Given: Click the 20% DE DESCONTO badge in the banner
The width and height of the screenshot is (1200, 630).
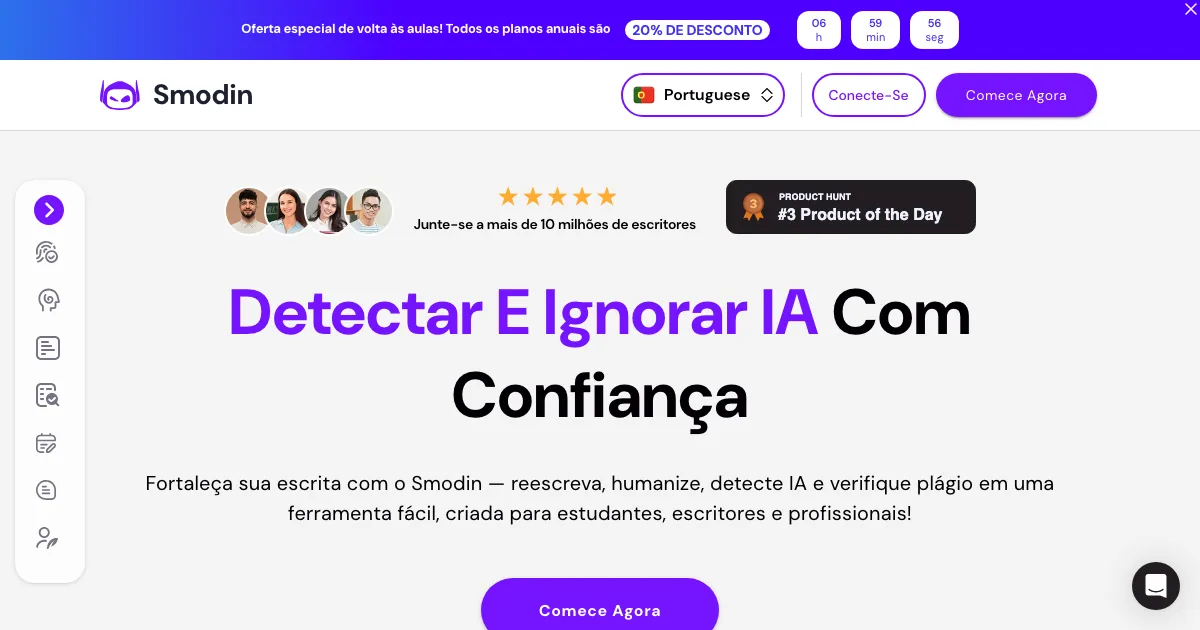Looking at the screenshot, I should (x=698, y=30).
